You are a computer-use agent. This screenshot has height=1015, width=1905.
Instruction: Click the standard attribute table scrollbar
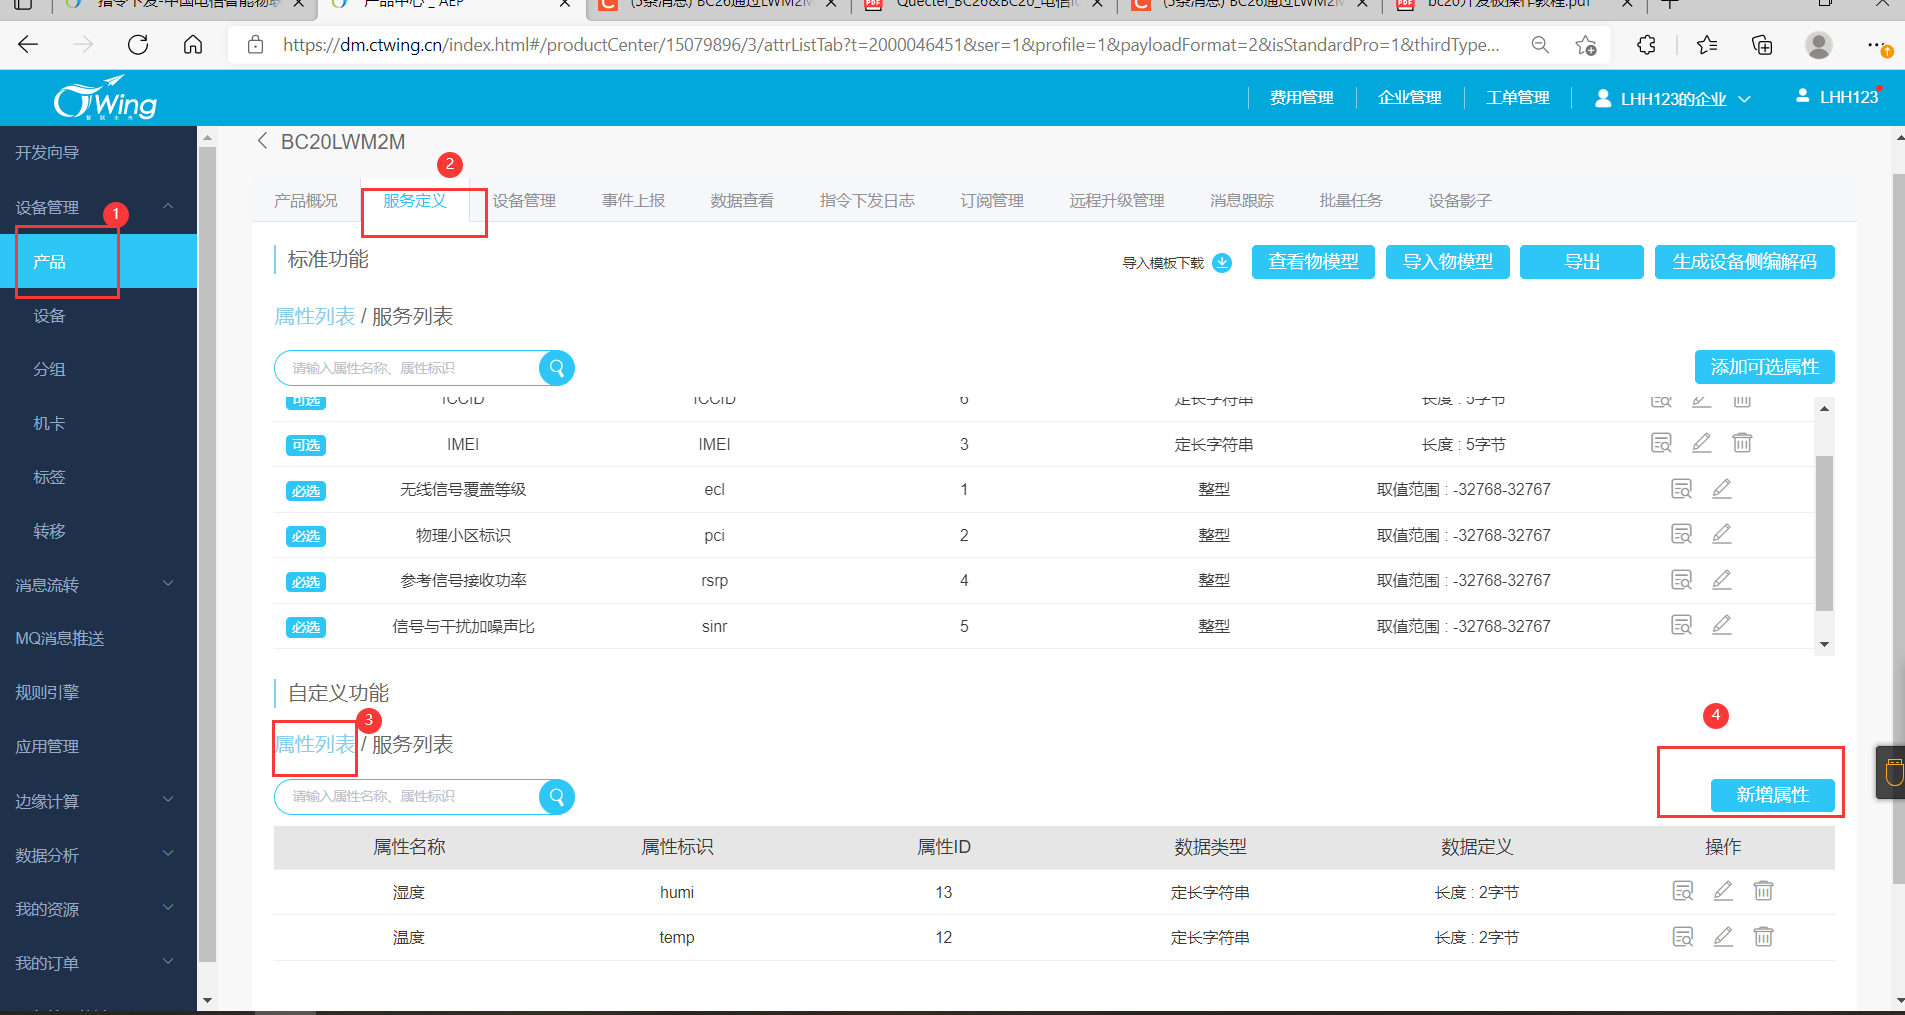coord(1824,532)
